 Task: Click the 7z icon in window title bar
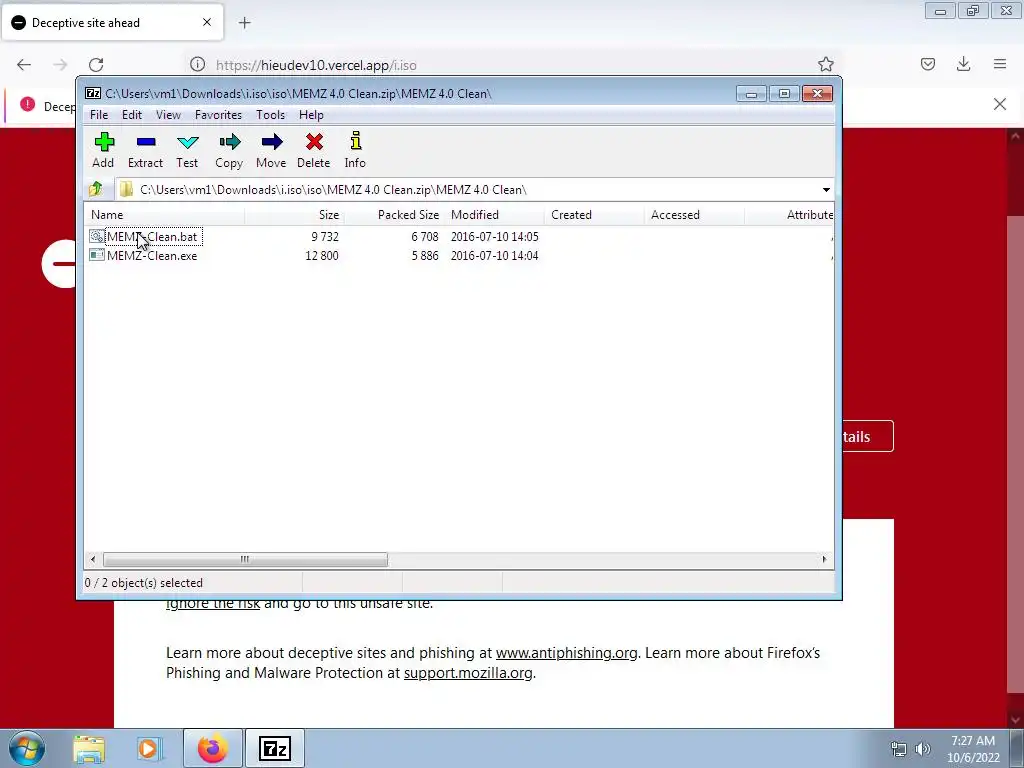[x=93, y=93]
